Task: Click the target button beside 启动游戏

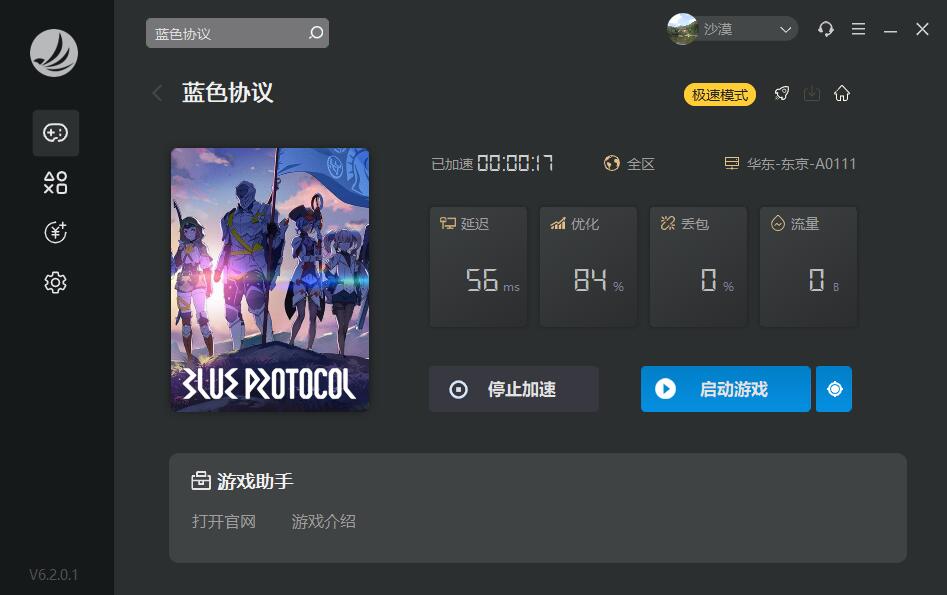Action: point(834,389)
